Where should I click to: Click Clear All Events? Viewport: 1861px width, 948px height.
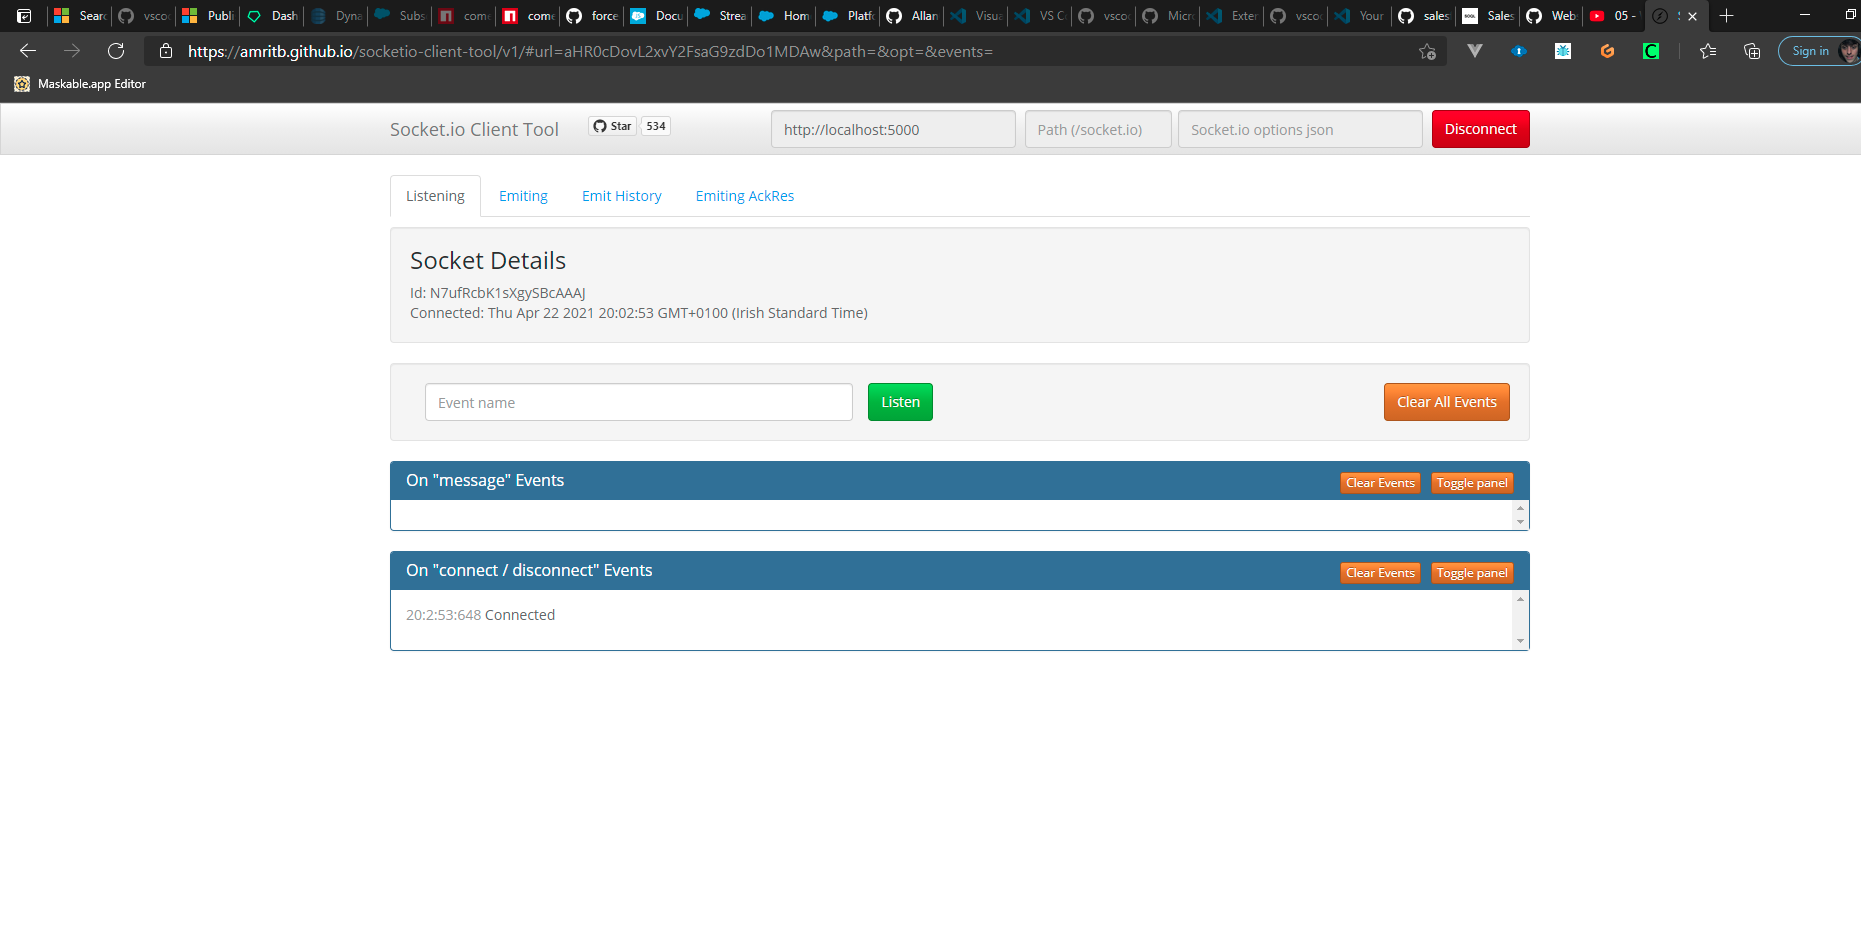[x=1446, y=401]
